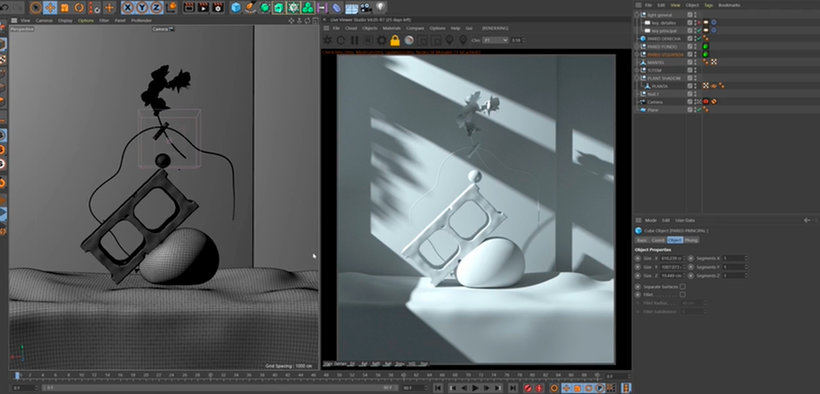Click the Segments X input field
This screenshot has width=820, height=394.
tap(734, 258)
